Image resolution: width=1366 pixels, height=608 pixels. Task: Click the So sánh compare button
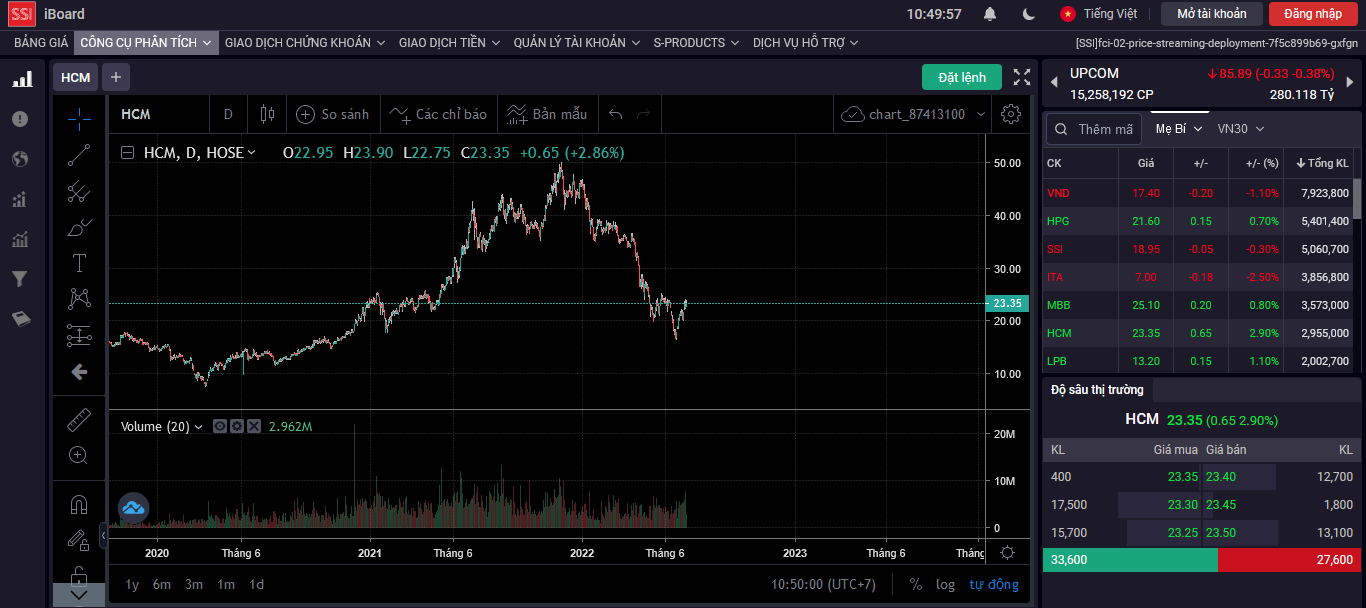pos(333,114)
